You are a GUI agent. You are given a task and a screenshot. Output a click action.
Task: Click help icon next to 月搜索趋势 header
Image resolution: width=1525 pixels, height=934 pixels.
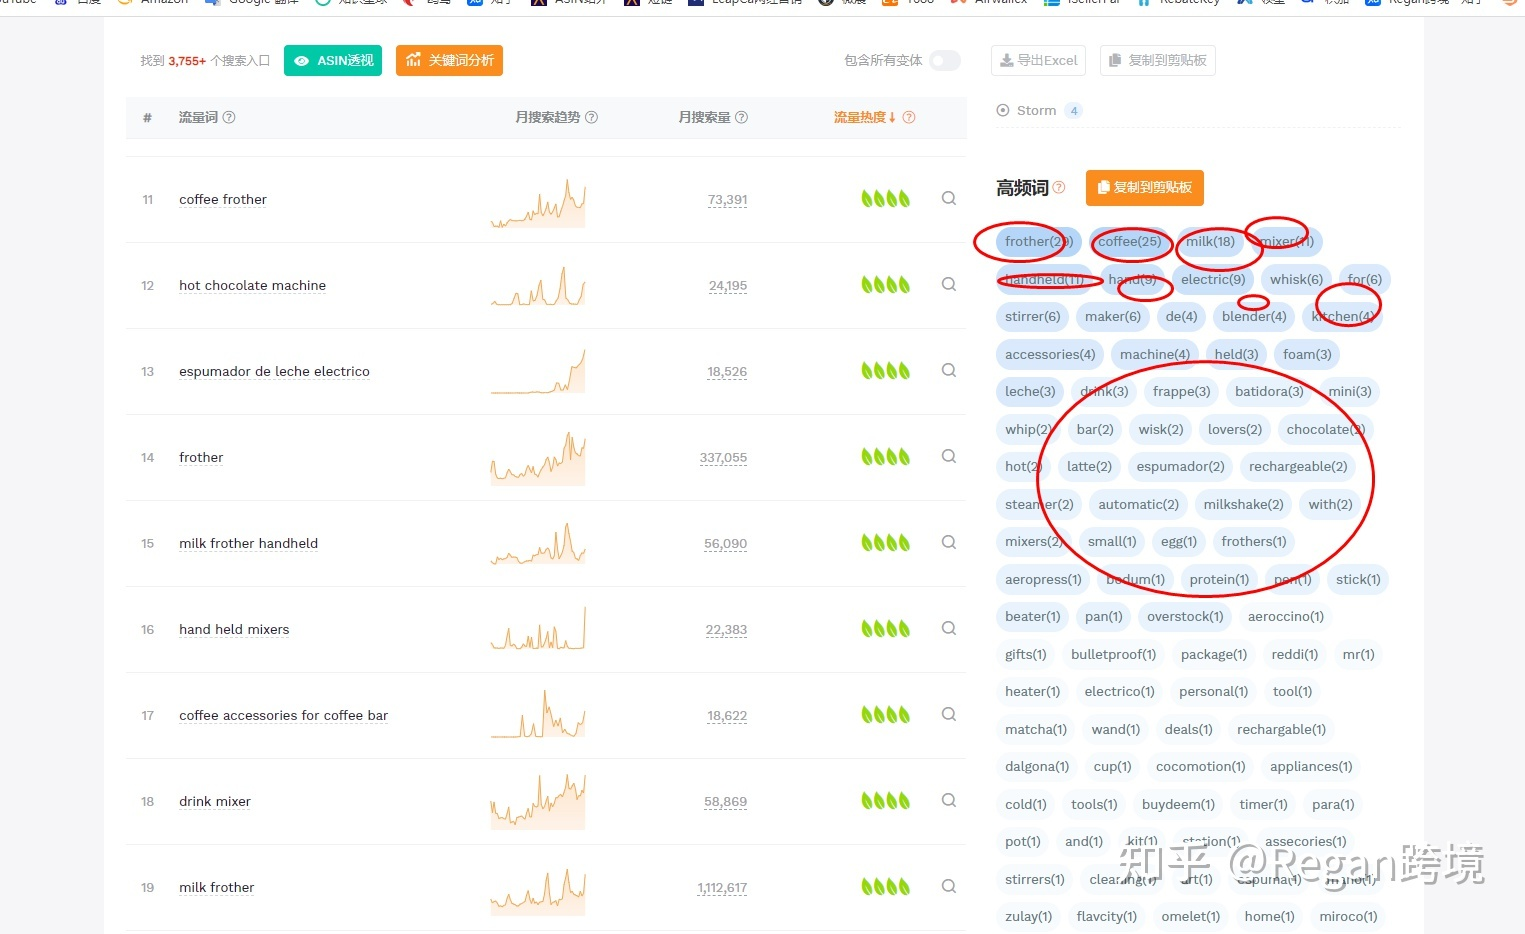coord(592,117)
